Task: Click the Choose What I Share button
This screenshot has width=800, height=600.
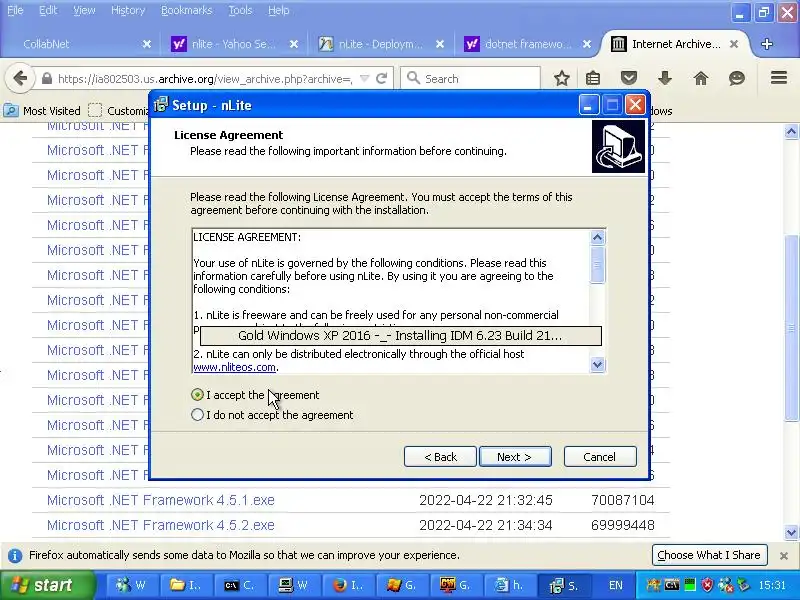Action: (709, 555)
